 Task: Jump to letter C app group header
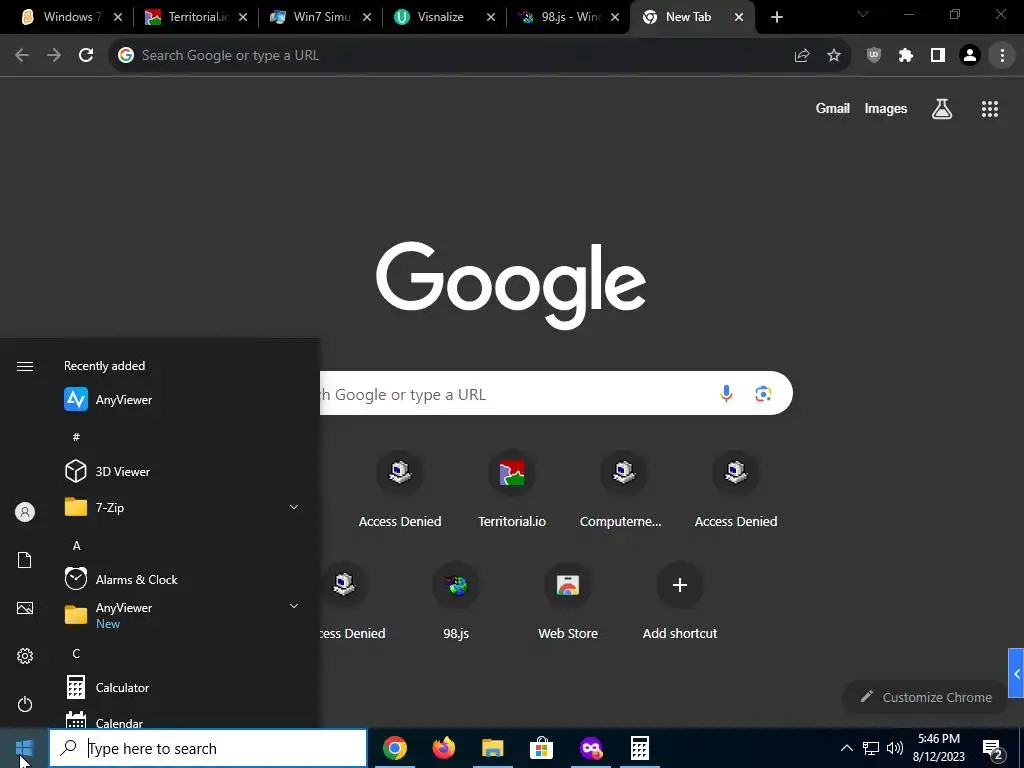pos(76,654)
